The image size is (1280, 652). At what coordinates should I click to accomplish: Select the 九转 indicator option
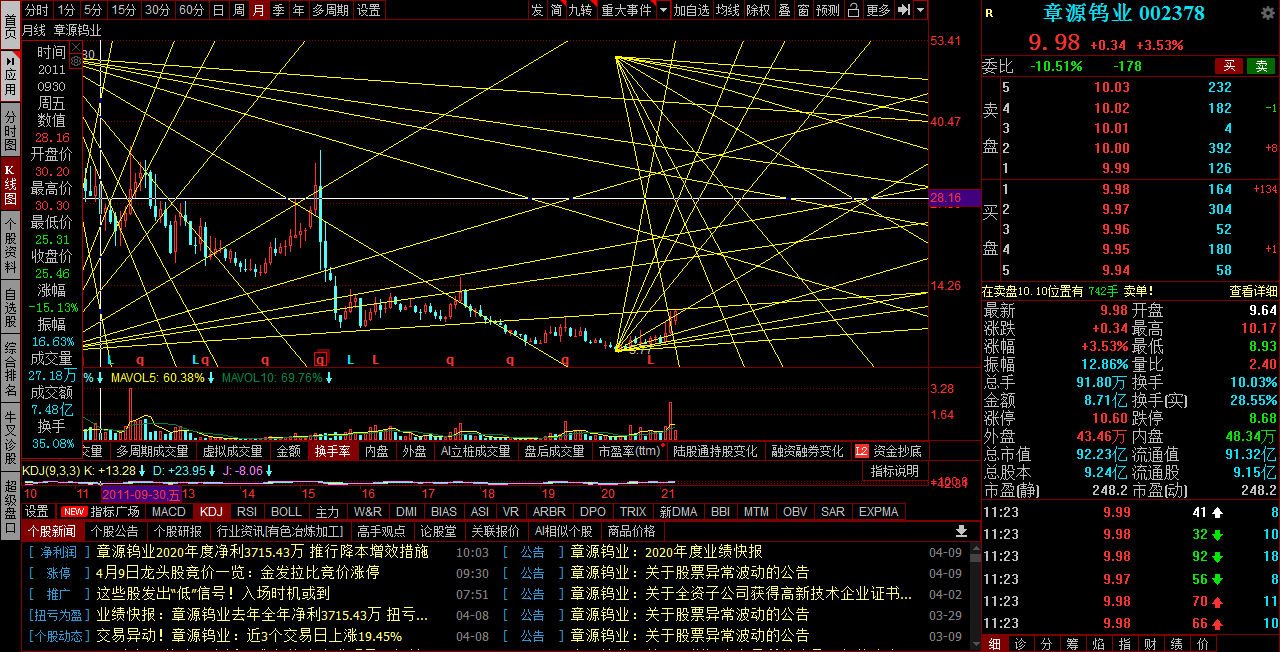[580, 10]
